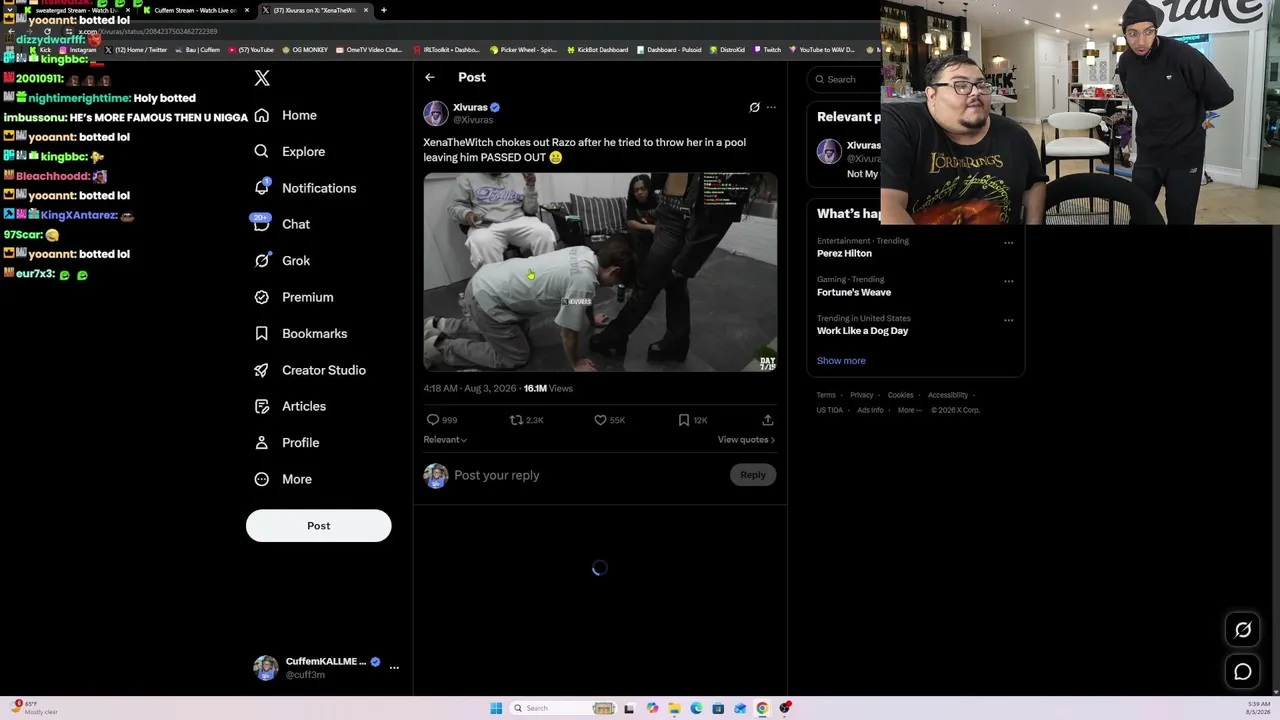The width and height of the screenshot is (1280, 720).
Task: Open Work Like a Dog Day trend
Action: click(863, 331)
